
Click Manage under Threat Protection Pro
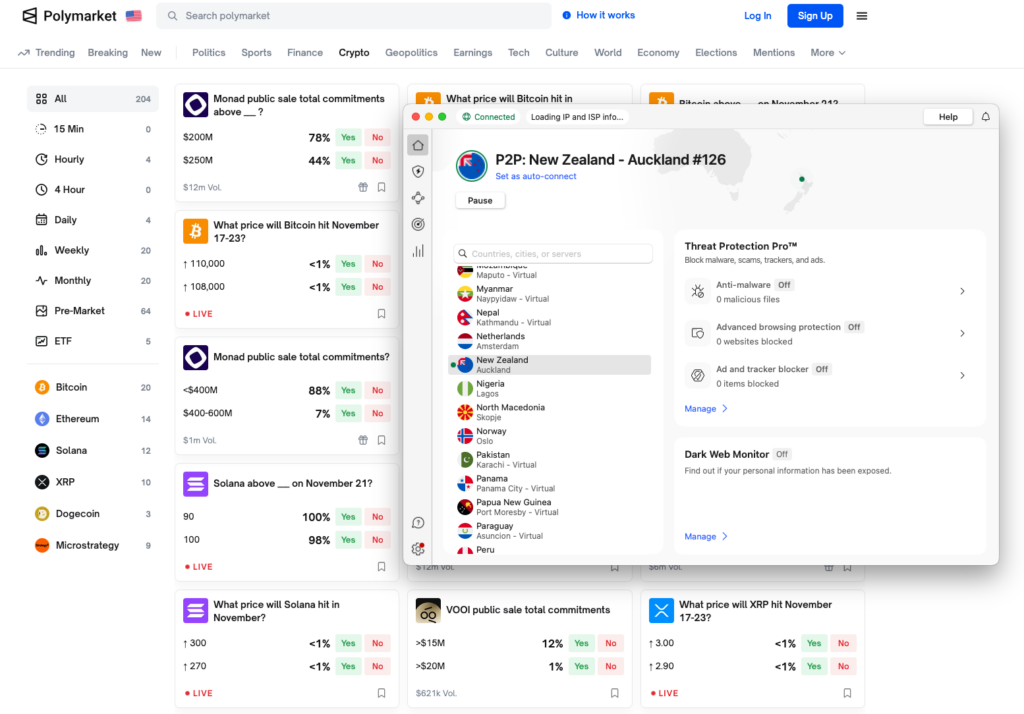pos(705,409)
